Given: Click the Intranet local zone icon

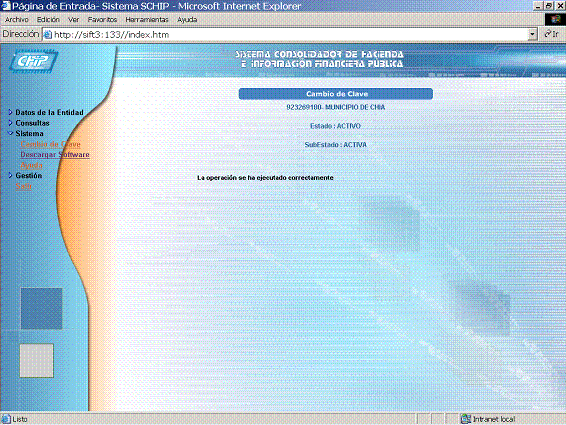Looking at the screenshot, I should pos(466,419).
